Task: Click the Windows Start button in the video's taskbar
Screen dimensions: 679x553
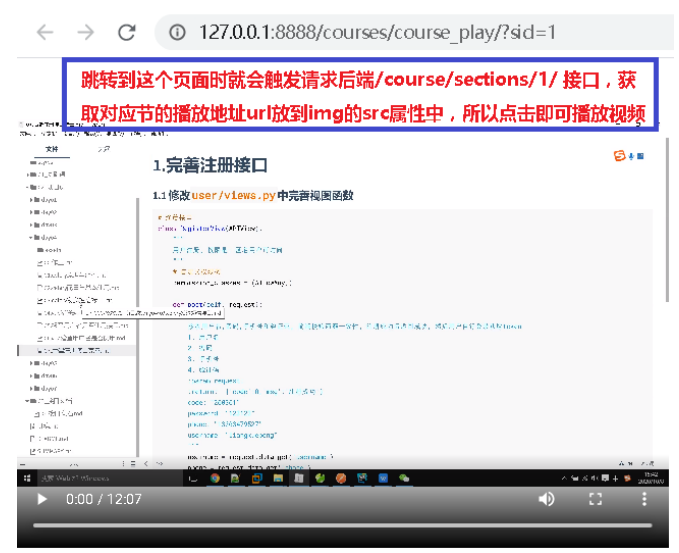Action: tap(27, 478)
